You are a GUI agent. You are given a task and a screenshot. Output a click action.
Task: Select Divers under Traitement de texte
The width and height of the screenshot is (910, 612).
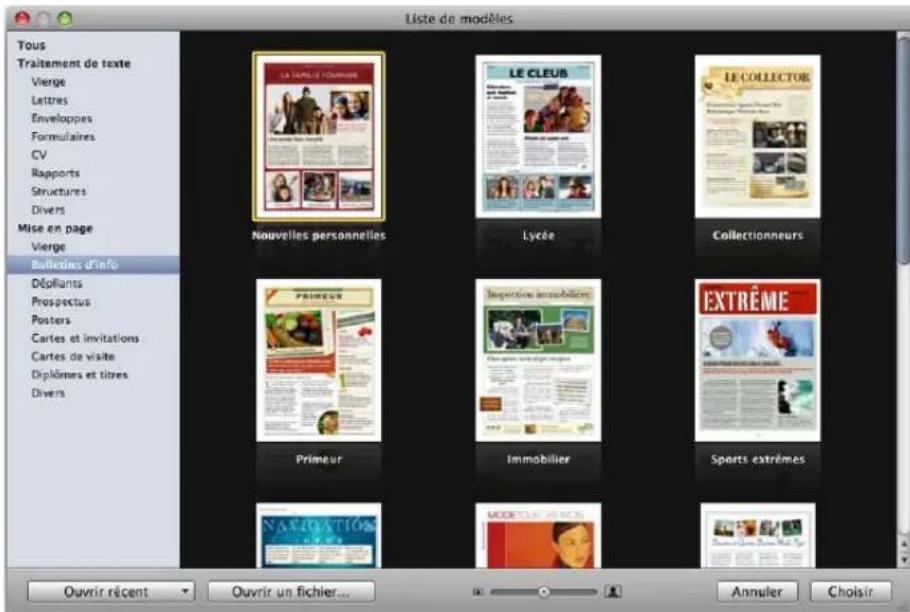pyautogui.click(x=48, y=210)
